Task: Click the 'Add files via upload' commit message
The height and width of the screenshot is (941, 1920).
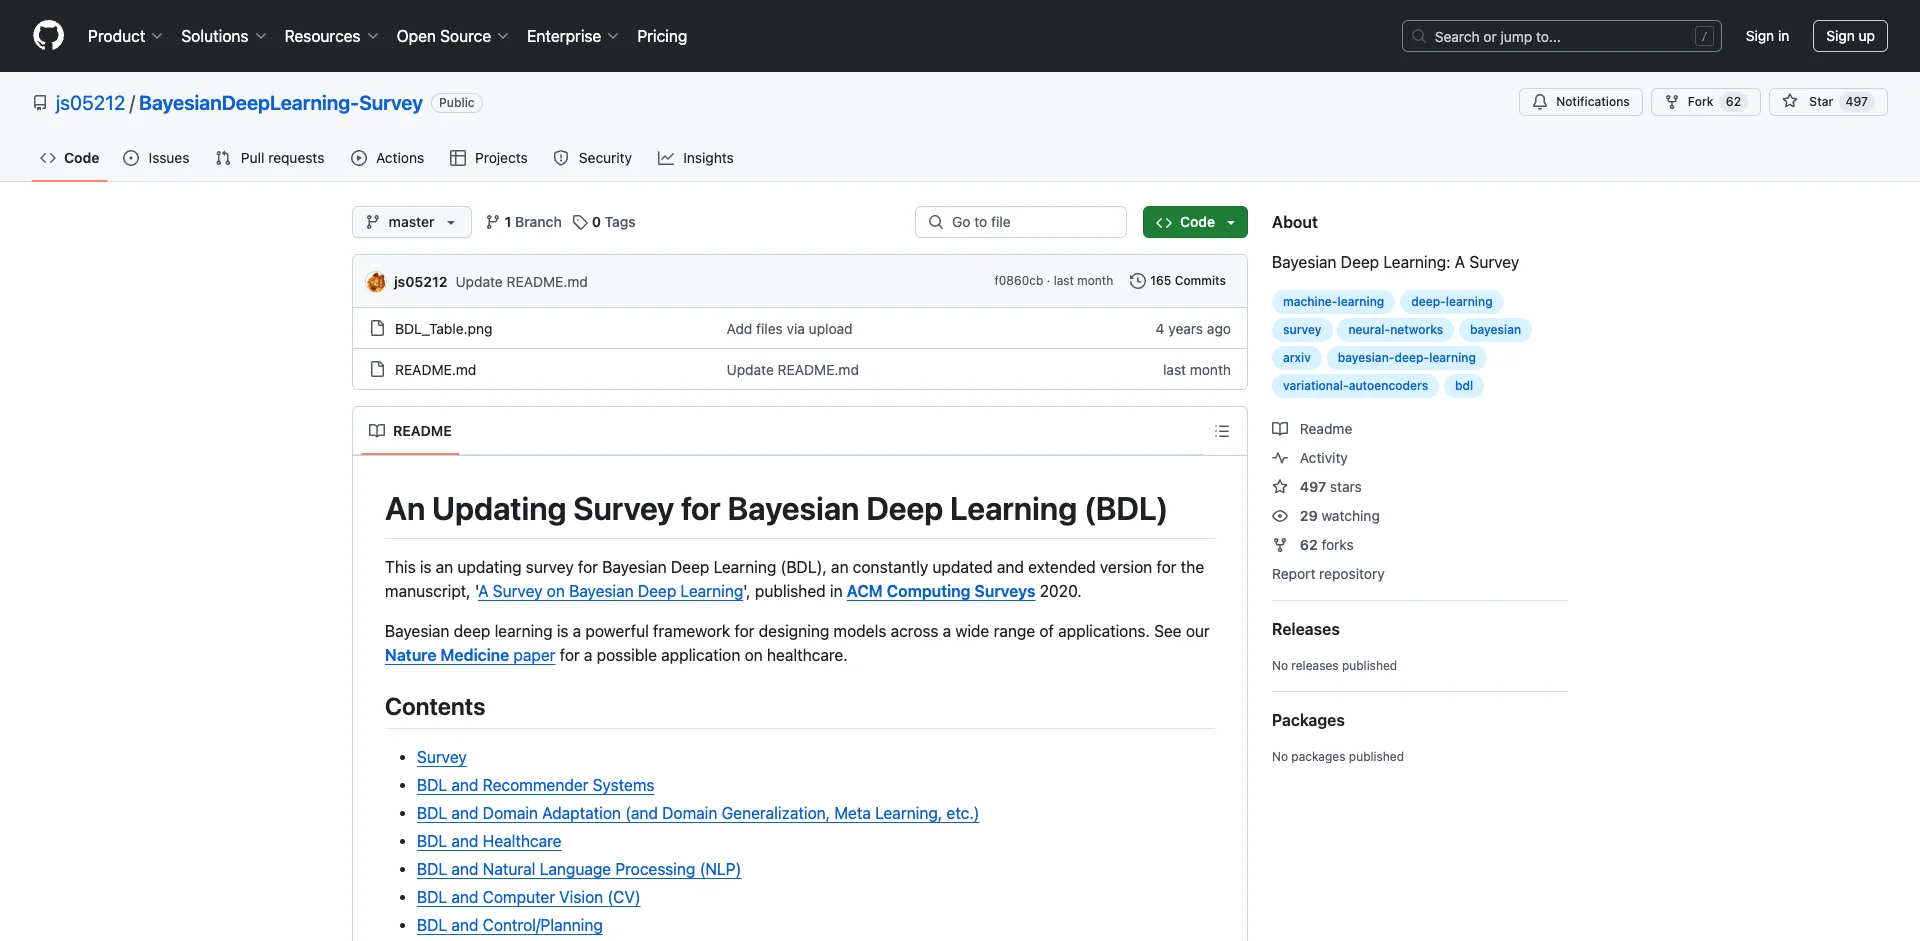Action: [789, 329]
